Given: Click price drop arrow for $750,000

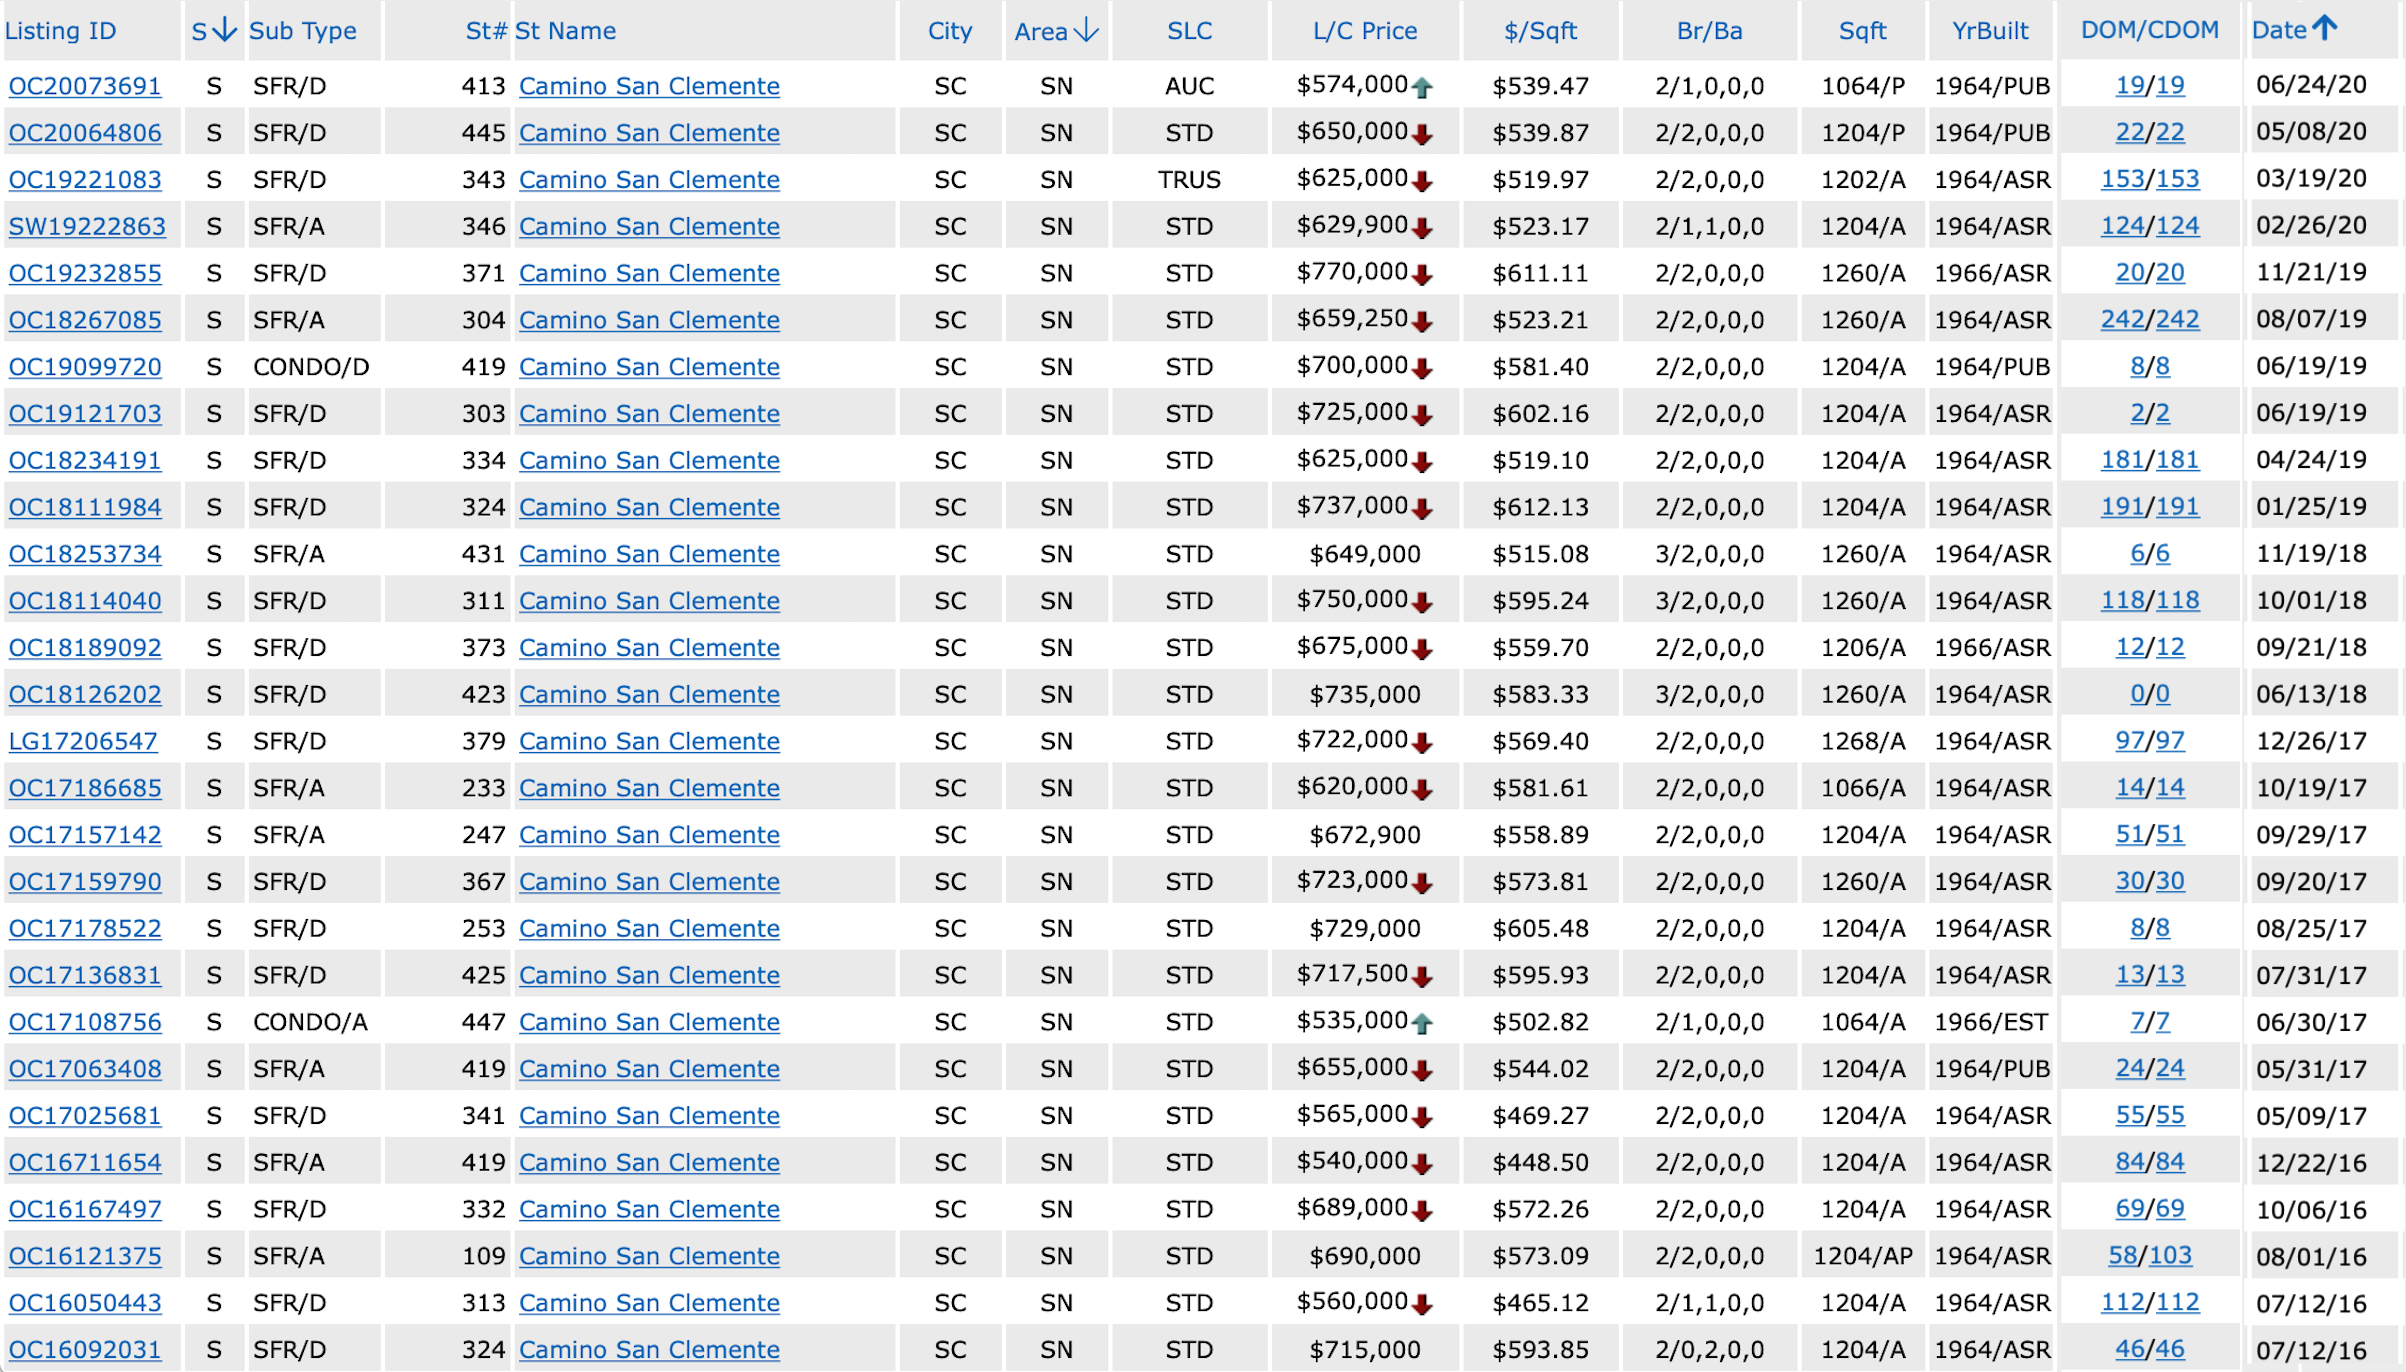Looking at the screenshot, I should [x=1421, y=602].
